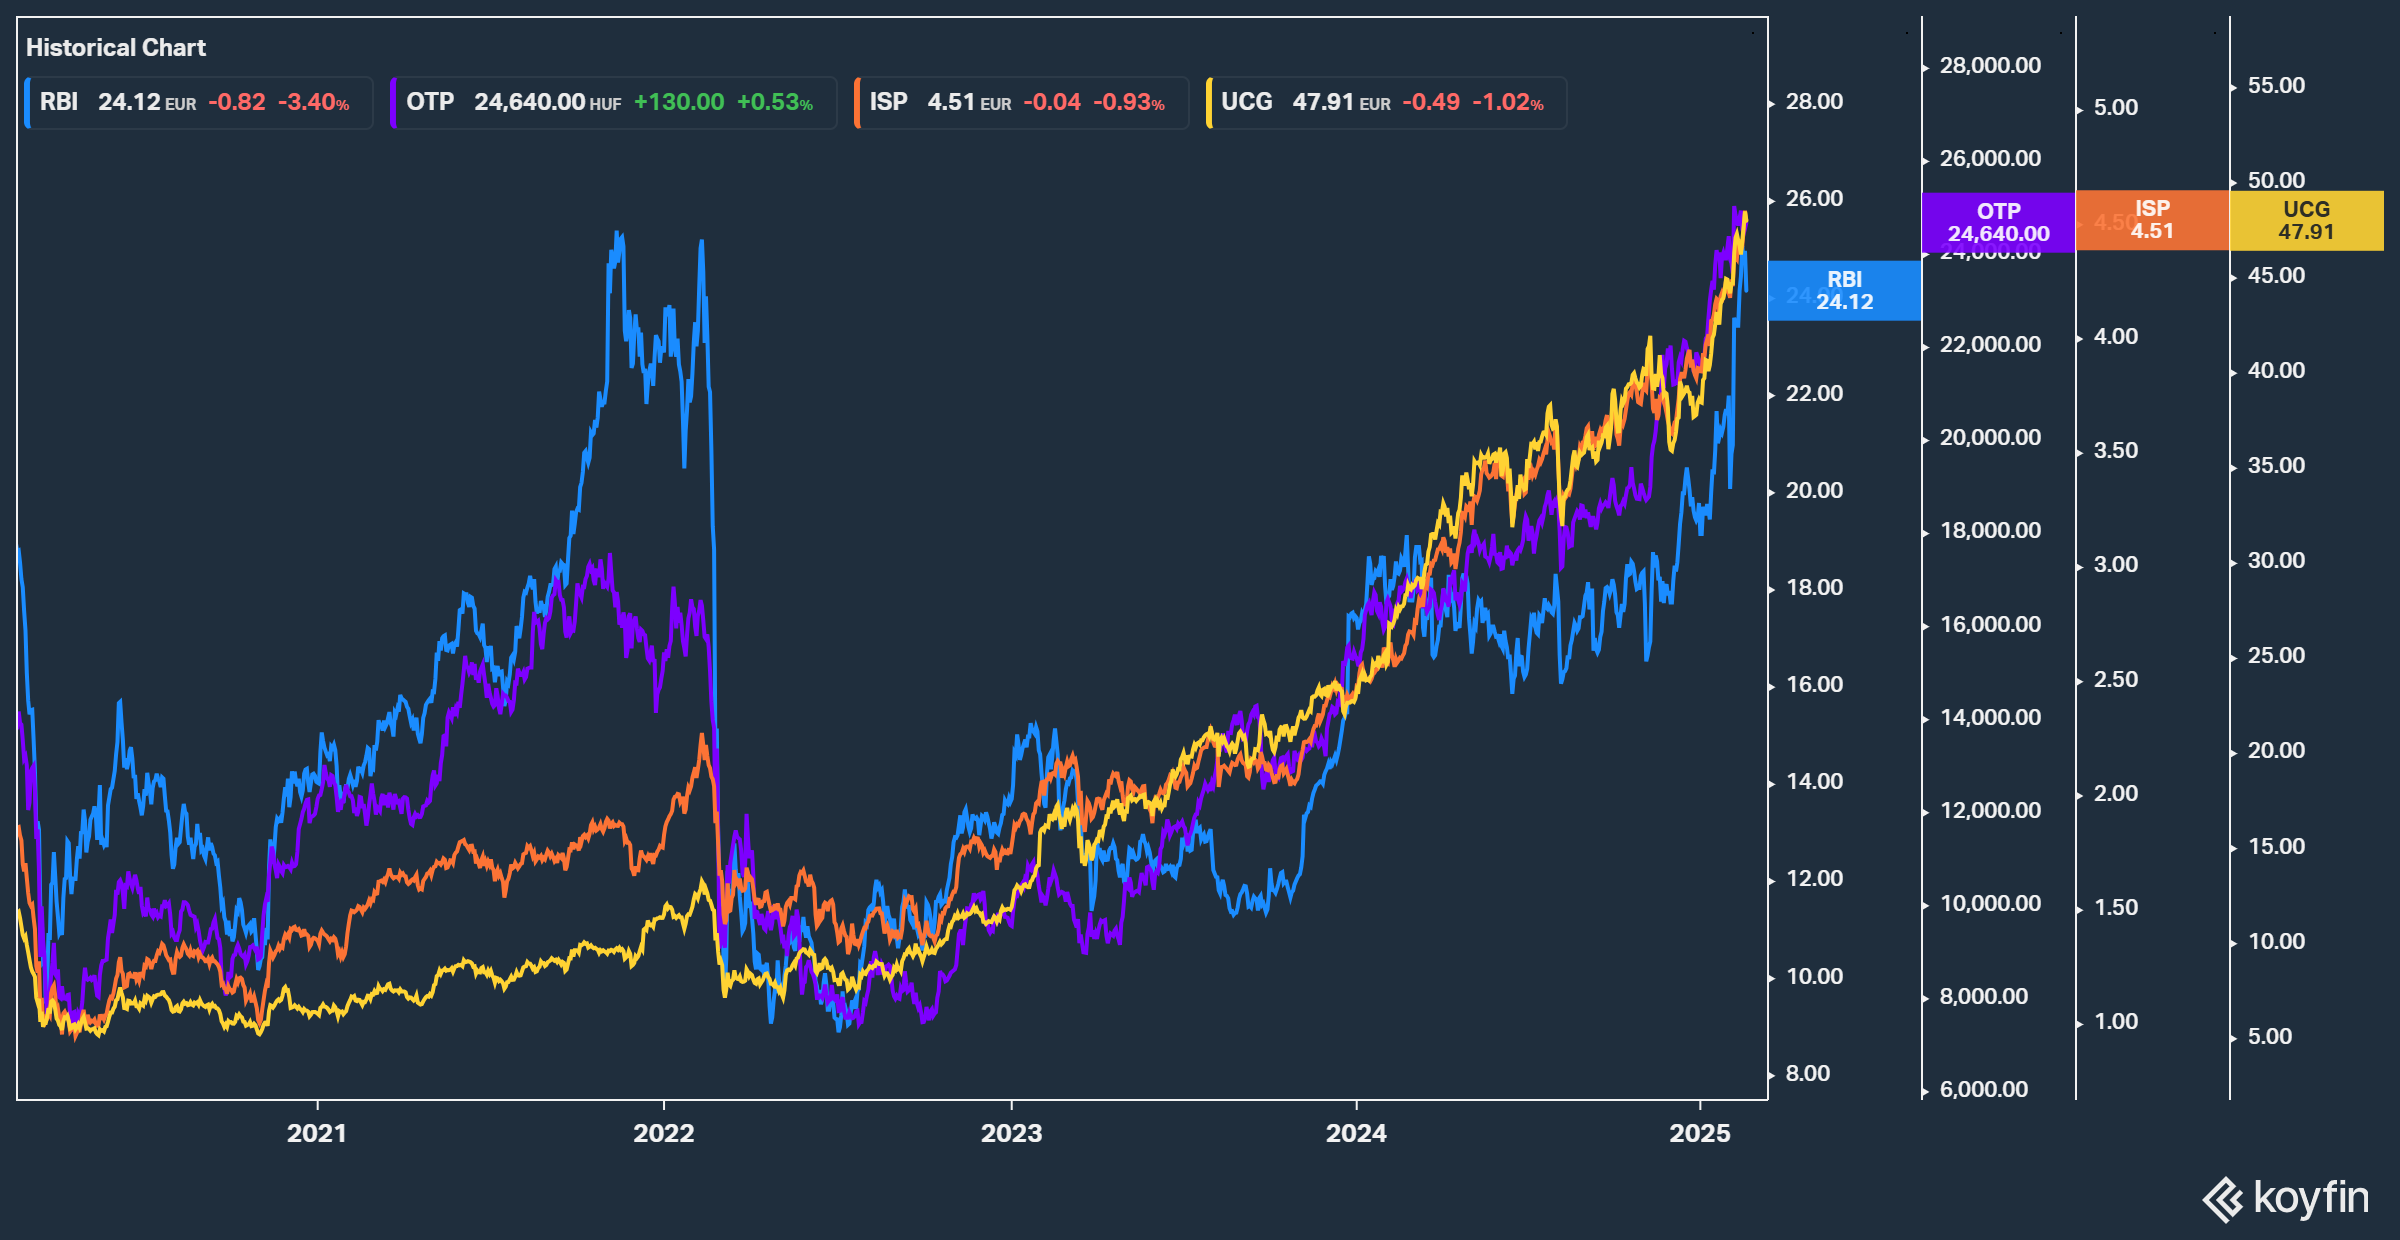Click the ISP ticker legend box

(x=1021, y=102)
